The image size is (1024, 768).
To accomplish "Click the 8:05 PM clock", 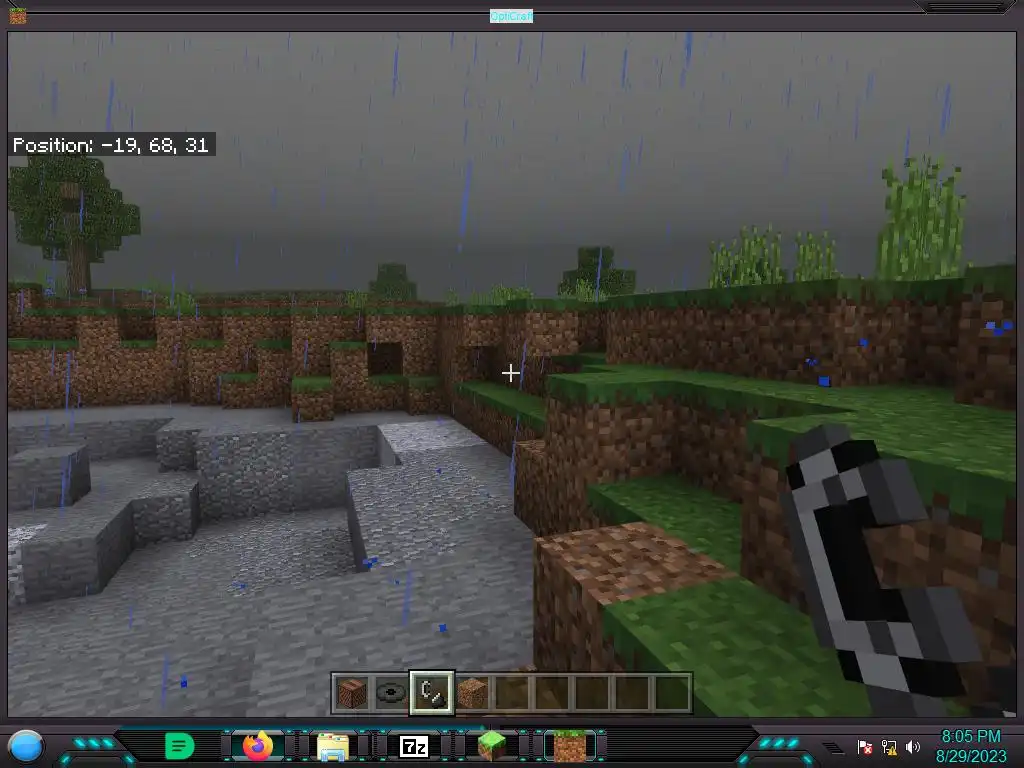I will pyautogui.click(x=970, y=737).
